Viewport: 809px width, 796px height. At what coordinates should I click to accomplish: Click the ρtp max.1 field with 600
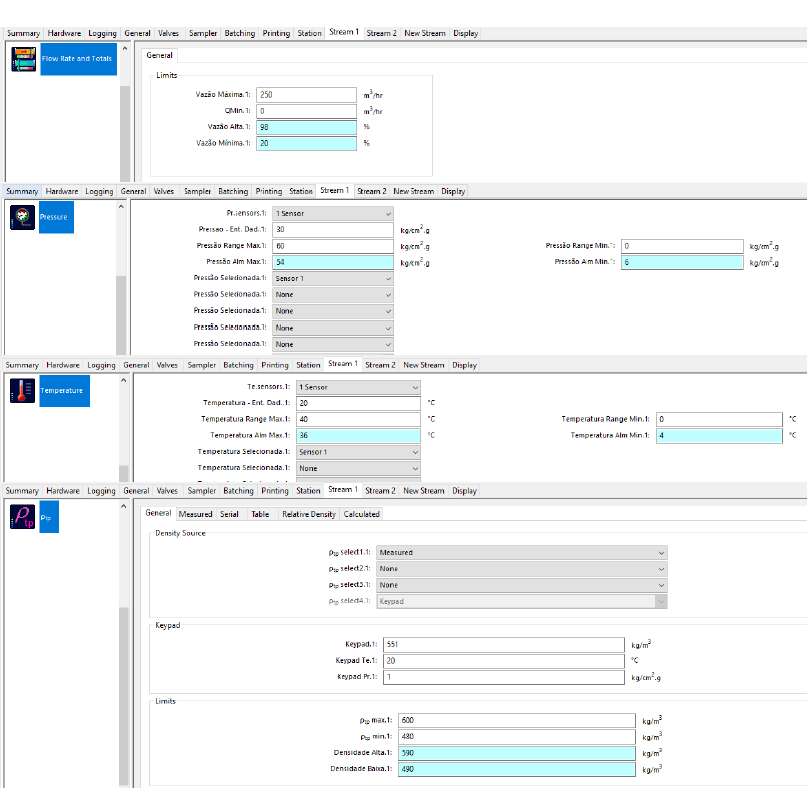[517, 720]
